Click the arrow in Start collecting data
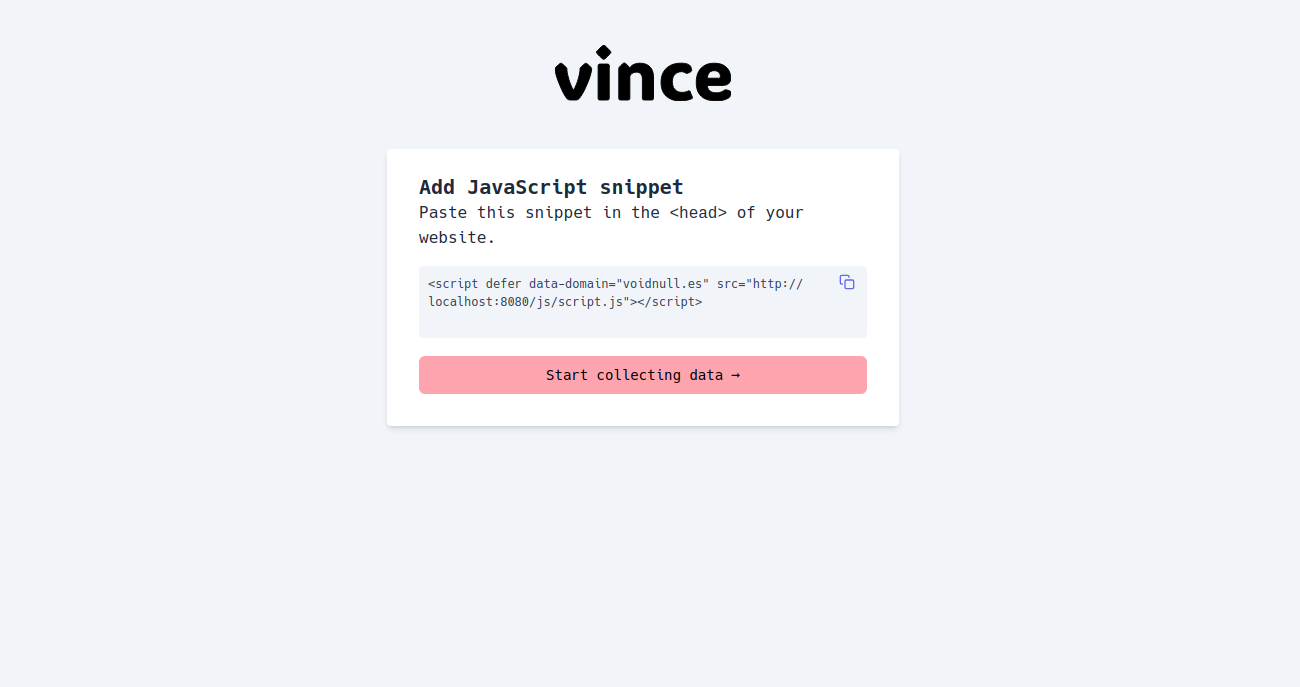Image resolution: width=1300 pixels, height=687 pixels. 735,375
